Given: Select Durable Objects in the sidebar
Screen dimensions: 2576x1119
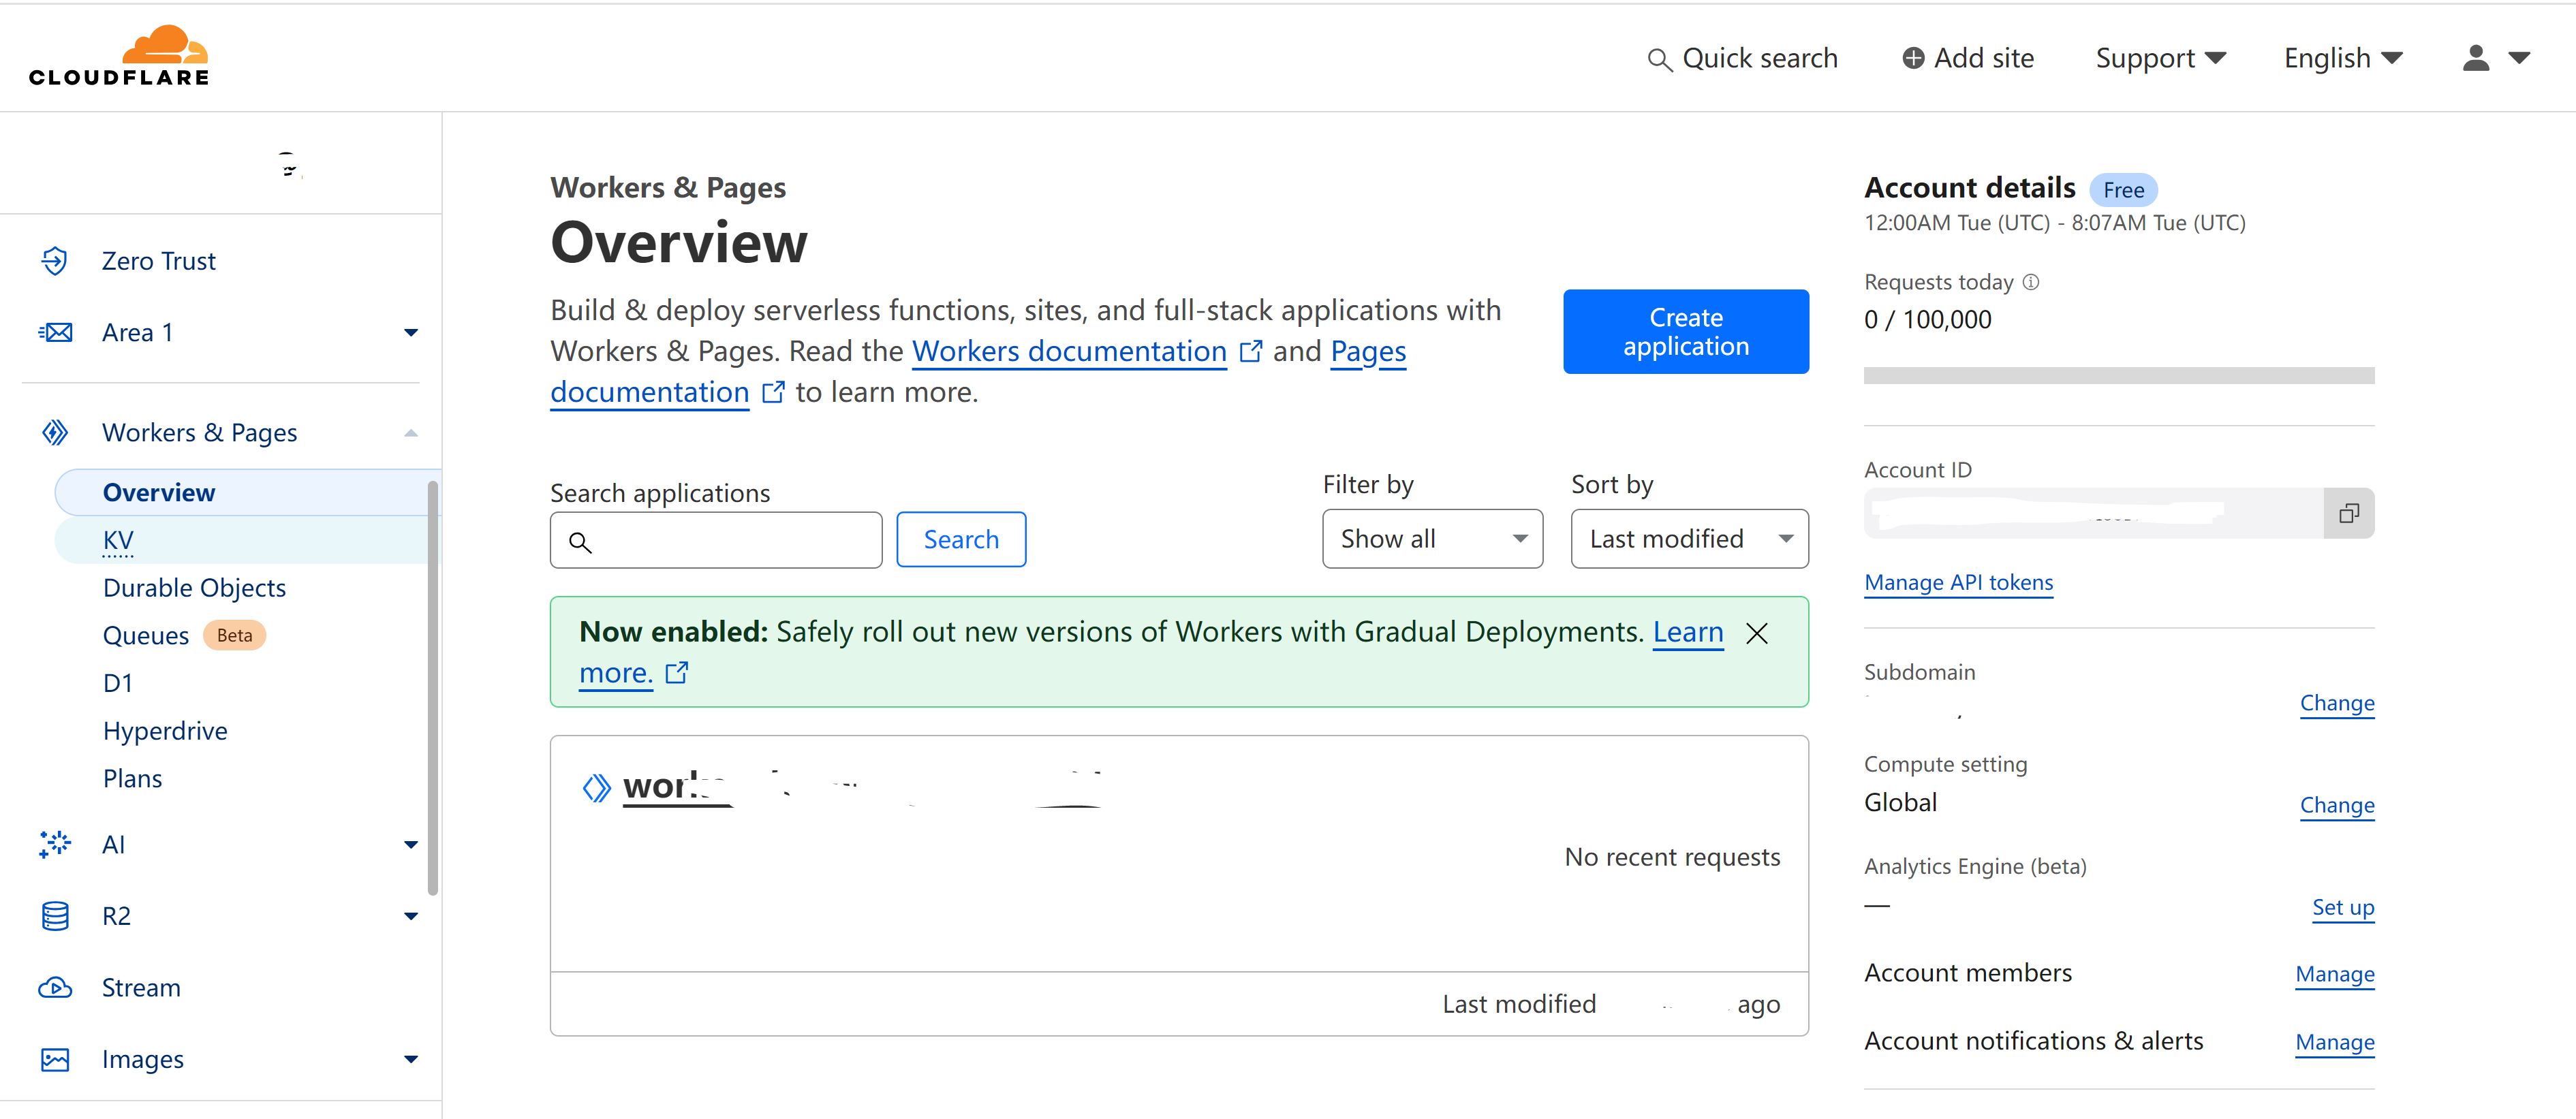Looking at the screenshot, I should (x=194, y=588).
